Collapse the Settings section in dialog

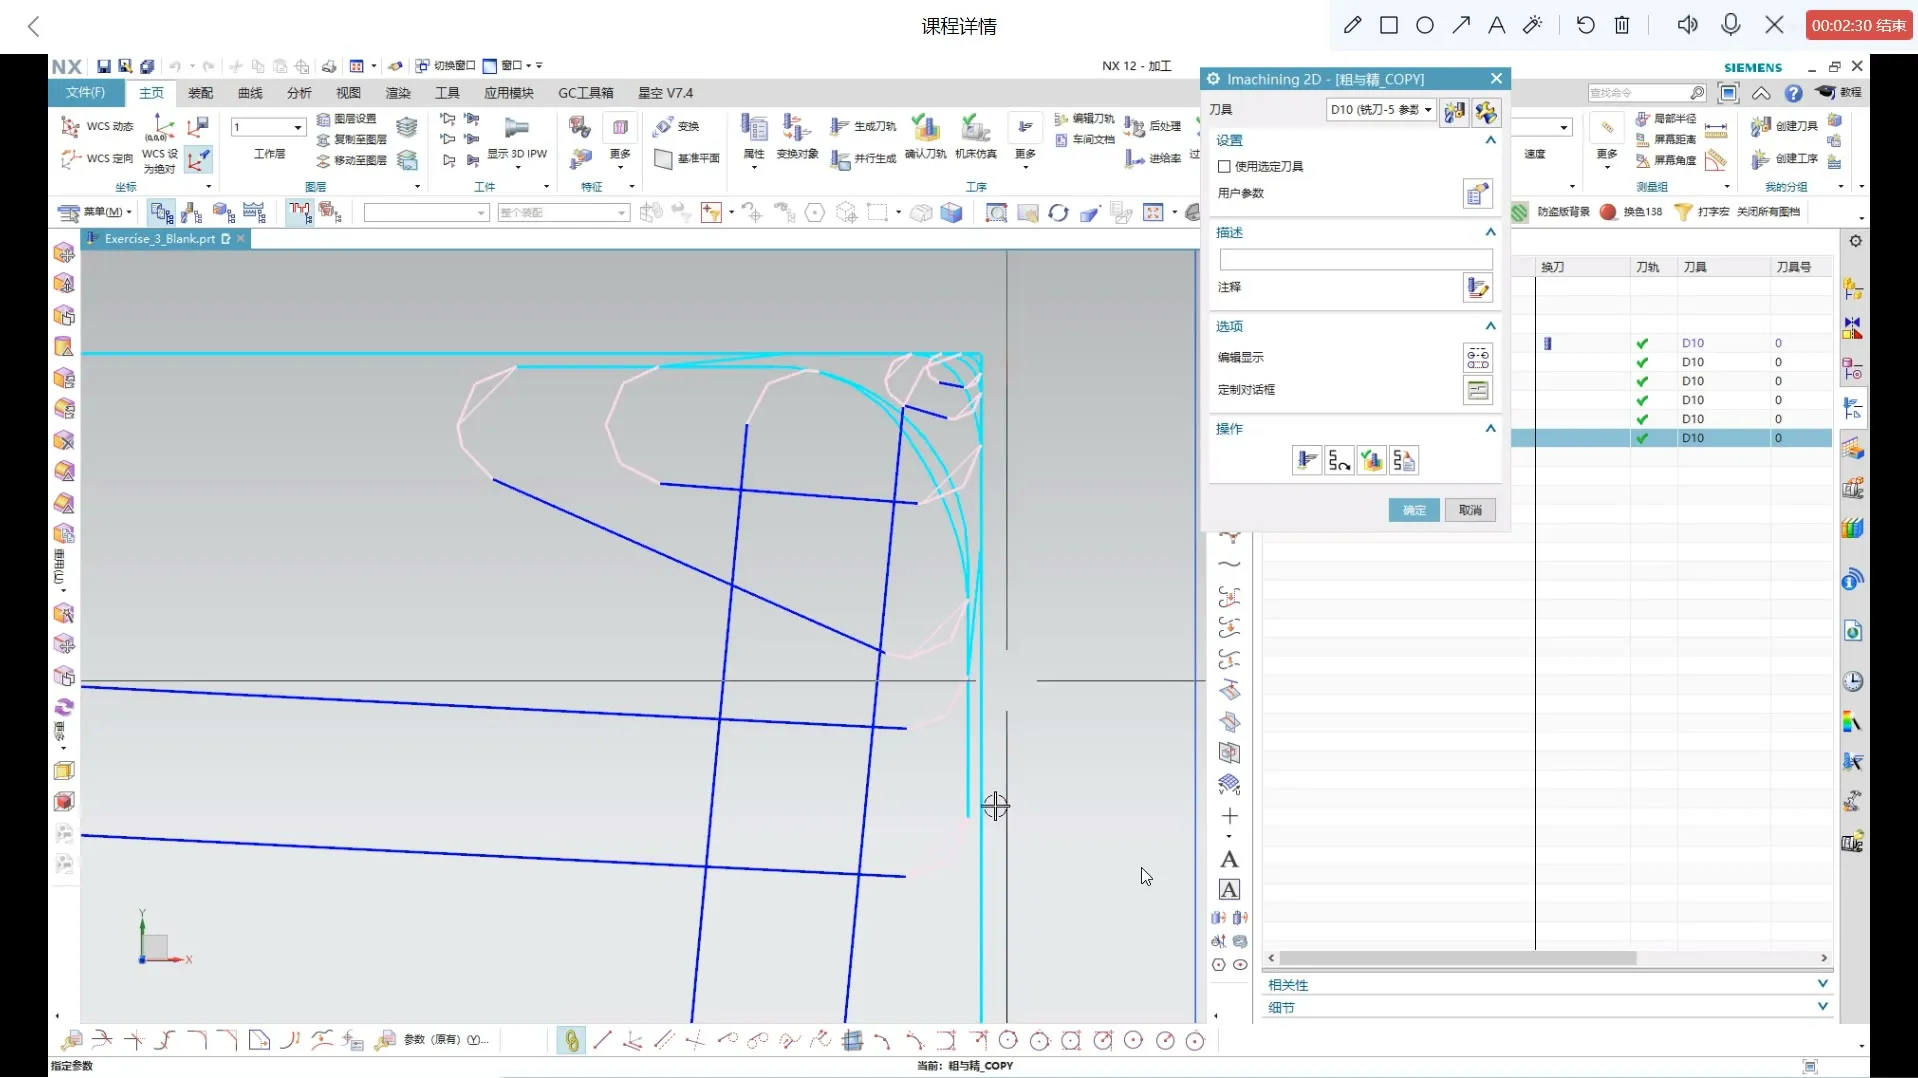click(x=1490, y=140)
